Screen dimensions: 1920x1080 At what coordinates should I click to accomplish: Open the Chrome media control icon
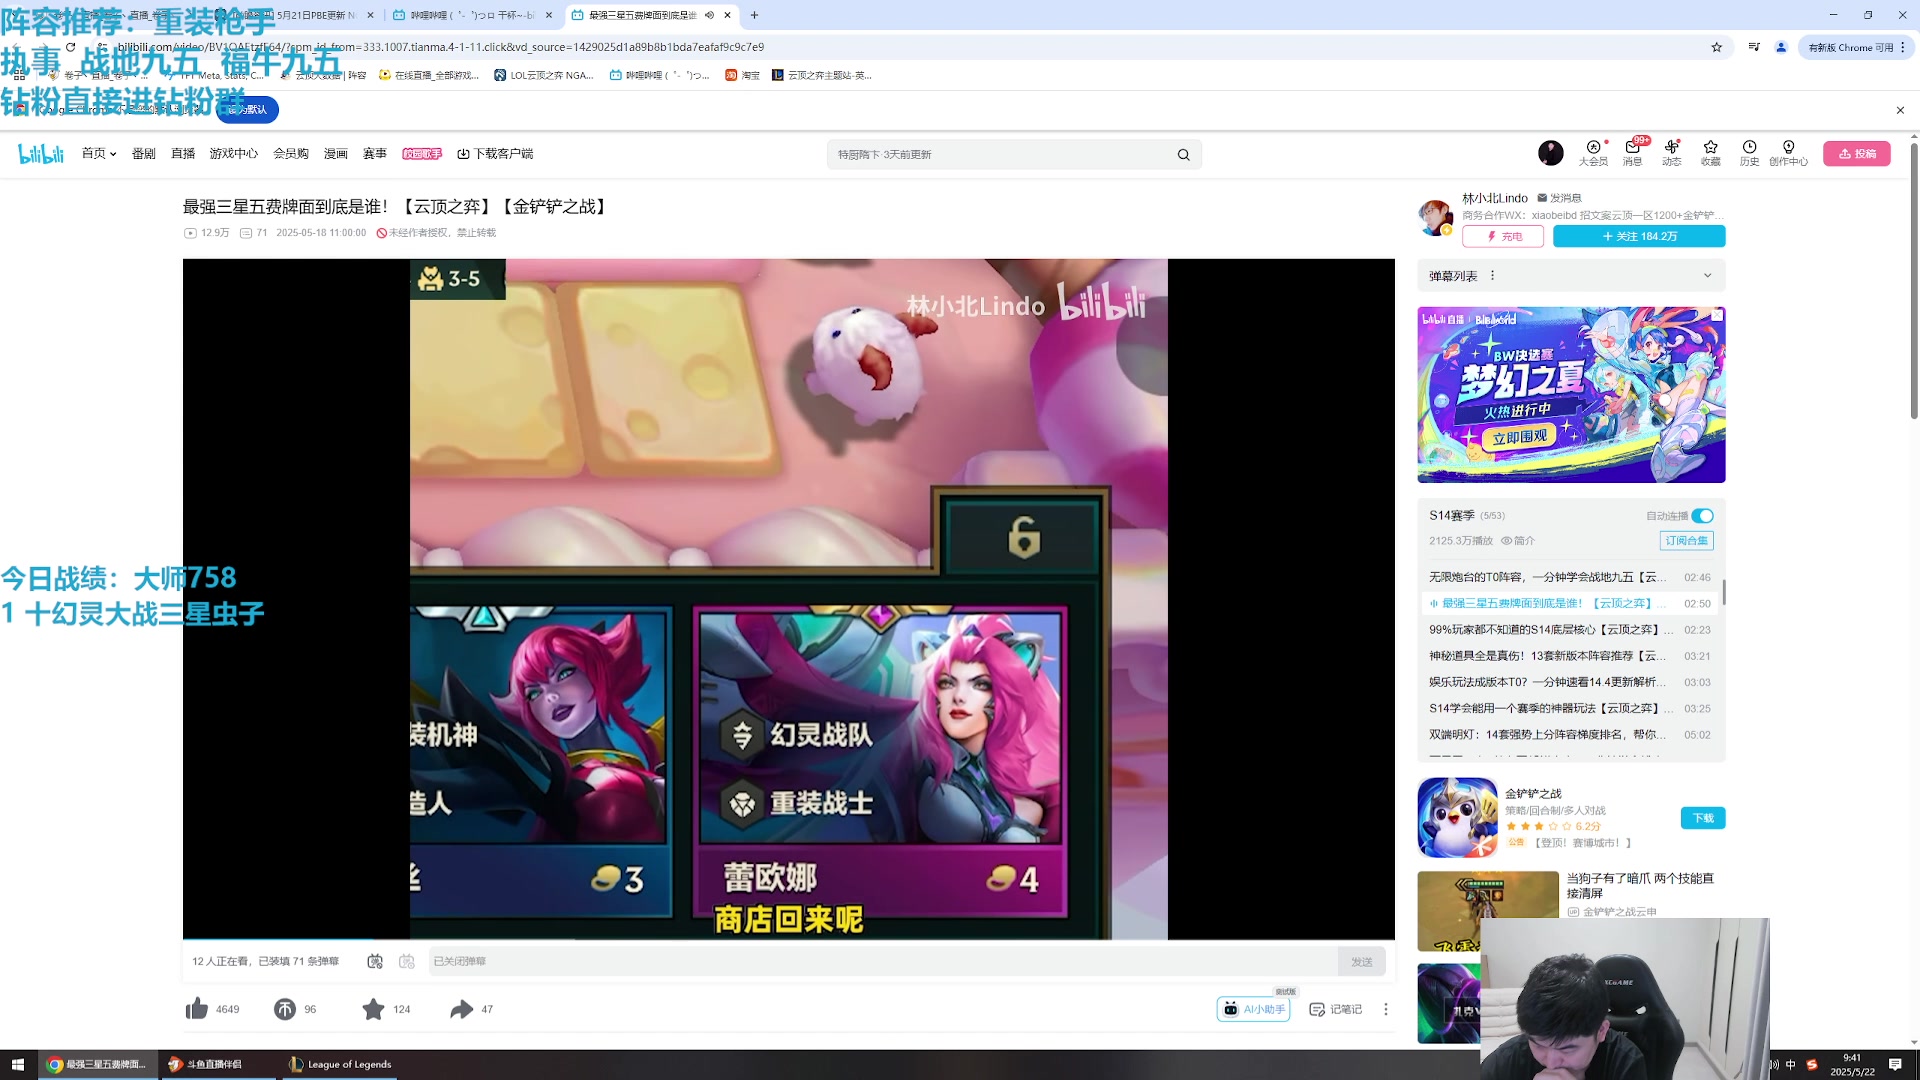pos(1753,47)
